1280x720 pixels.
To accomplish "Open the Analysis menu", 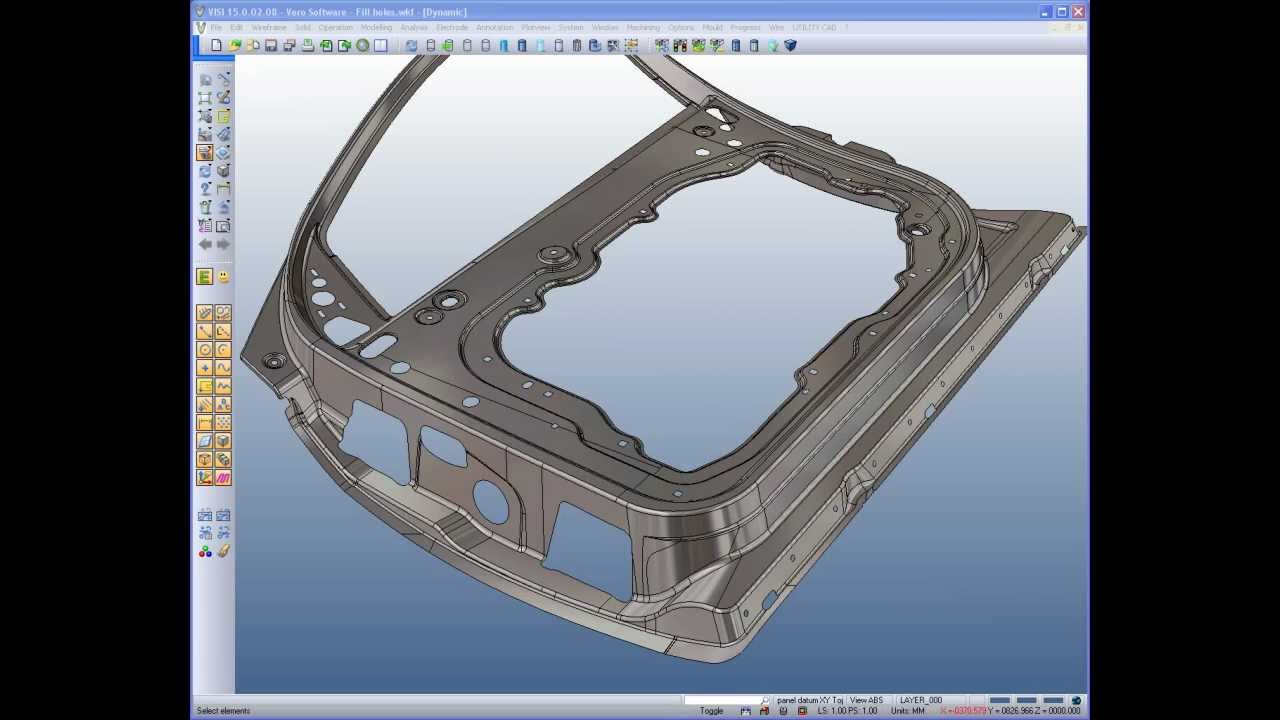I will pyautogui.click(x=414, y=28).
